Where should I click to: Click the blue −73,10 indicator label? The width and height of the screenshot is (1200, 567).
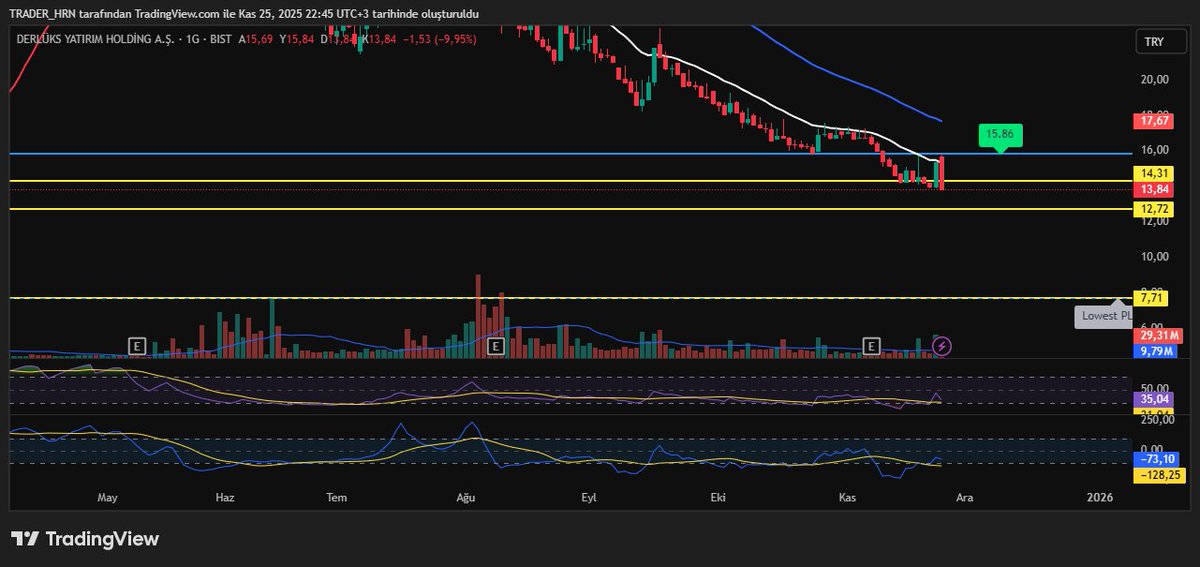(1157, 460)
